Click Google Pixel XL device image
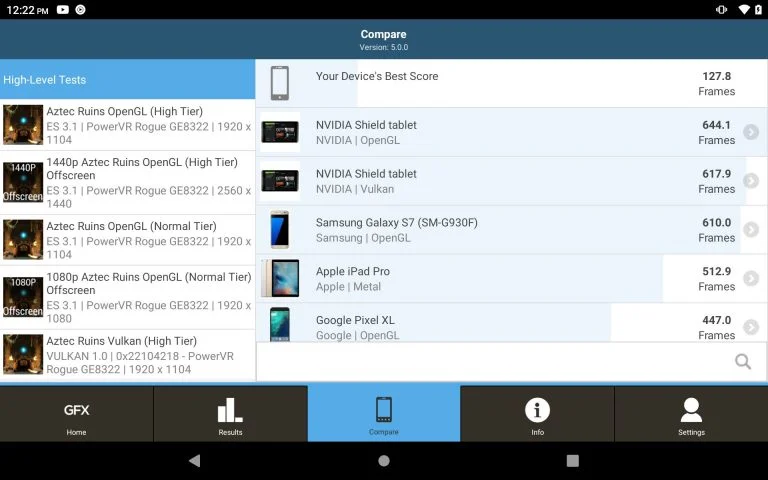The width and height of the screenshot is (768, 480). (280, 324)
